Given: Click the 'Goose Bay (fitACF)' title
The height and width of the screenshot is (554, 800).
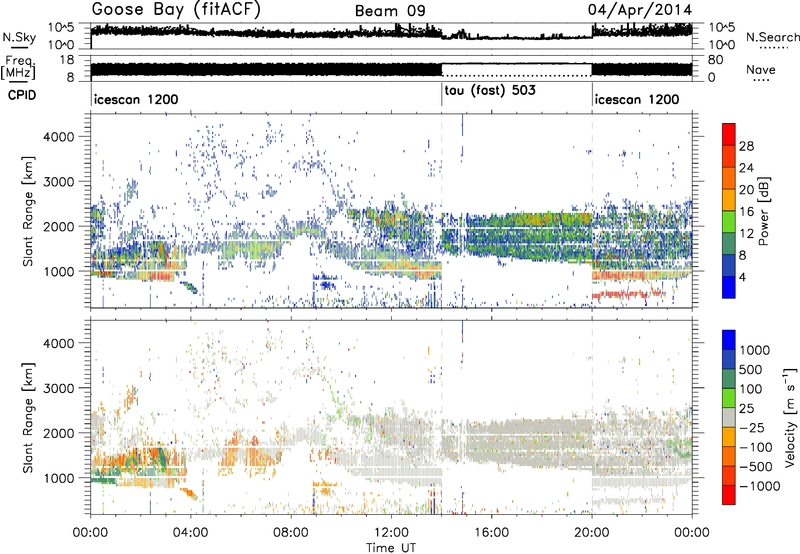Looking at the screenshot, I should tap(176, 10).
